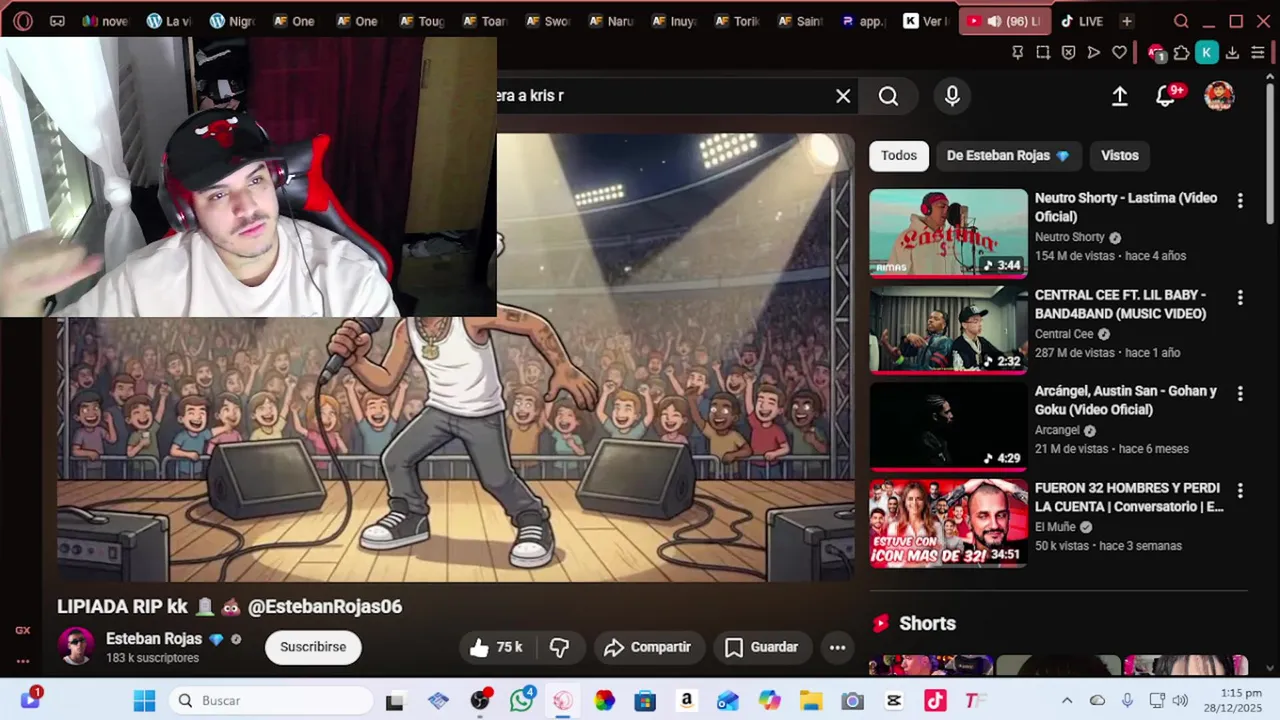1280x720 pixels.
Task: Click the Suscribirse button
Action: pyautogui.click(x=313, y=648)
